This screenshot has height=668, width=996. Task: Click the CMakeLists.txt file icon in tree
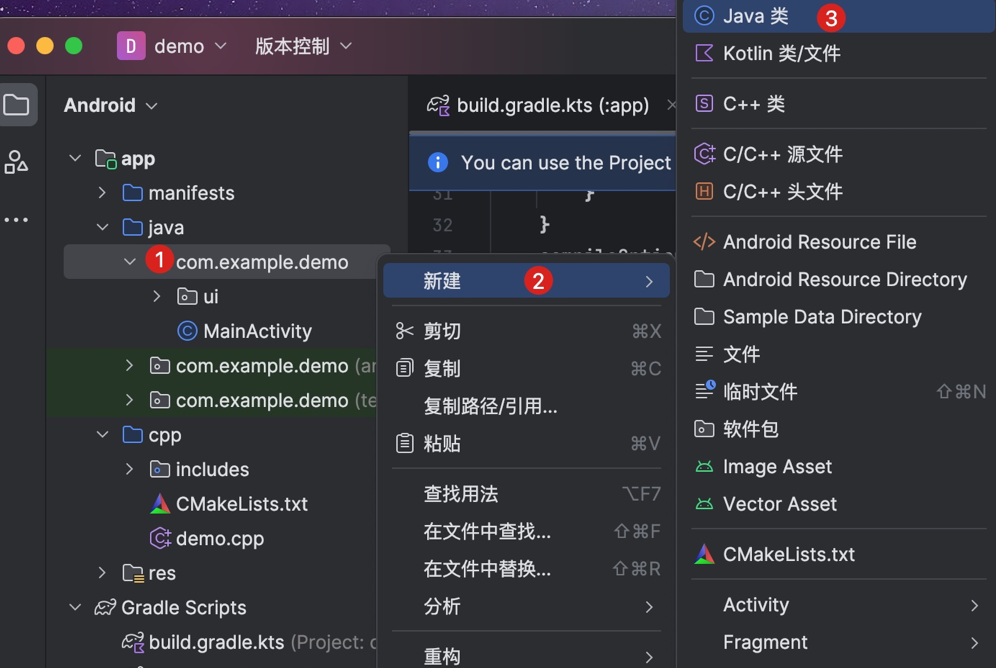(159, 504)
